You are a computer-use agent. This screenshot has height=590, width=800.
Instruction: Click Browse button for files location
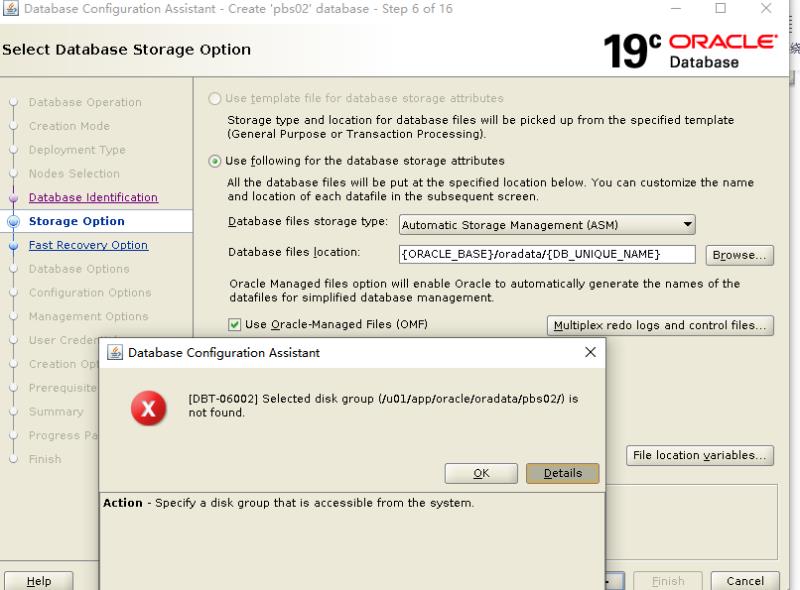coord(739,255)
